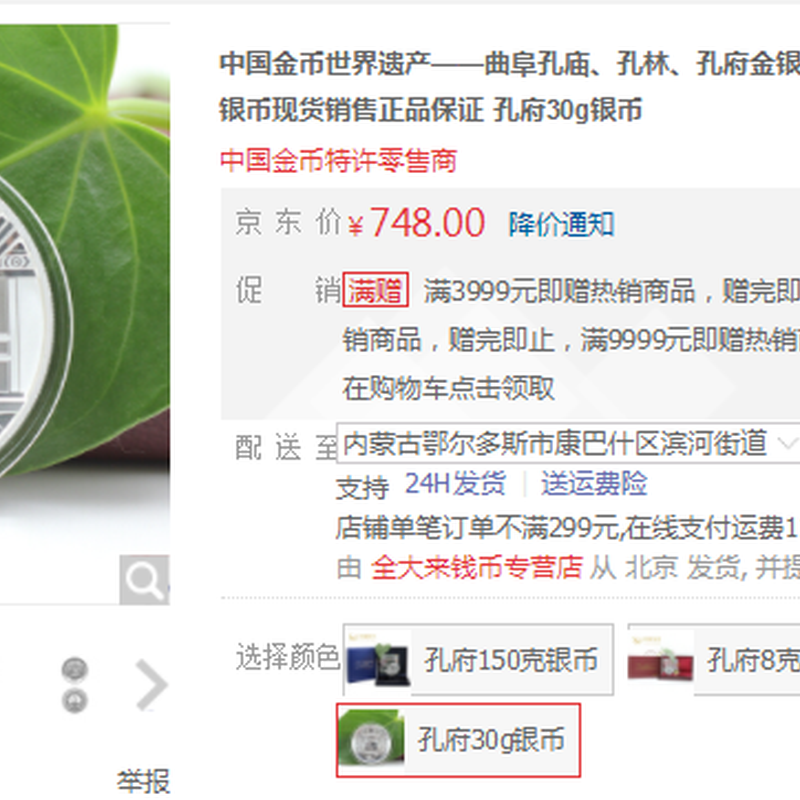The height and width of the screenshot is (800, 800).
Task: Choose the 孔府8克 variant
Action: pos(714,659)
